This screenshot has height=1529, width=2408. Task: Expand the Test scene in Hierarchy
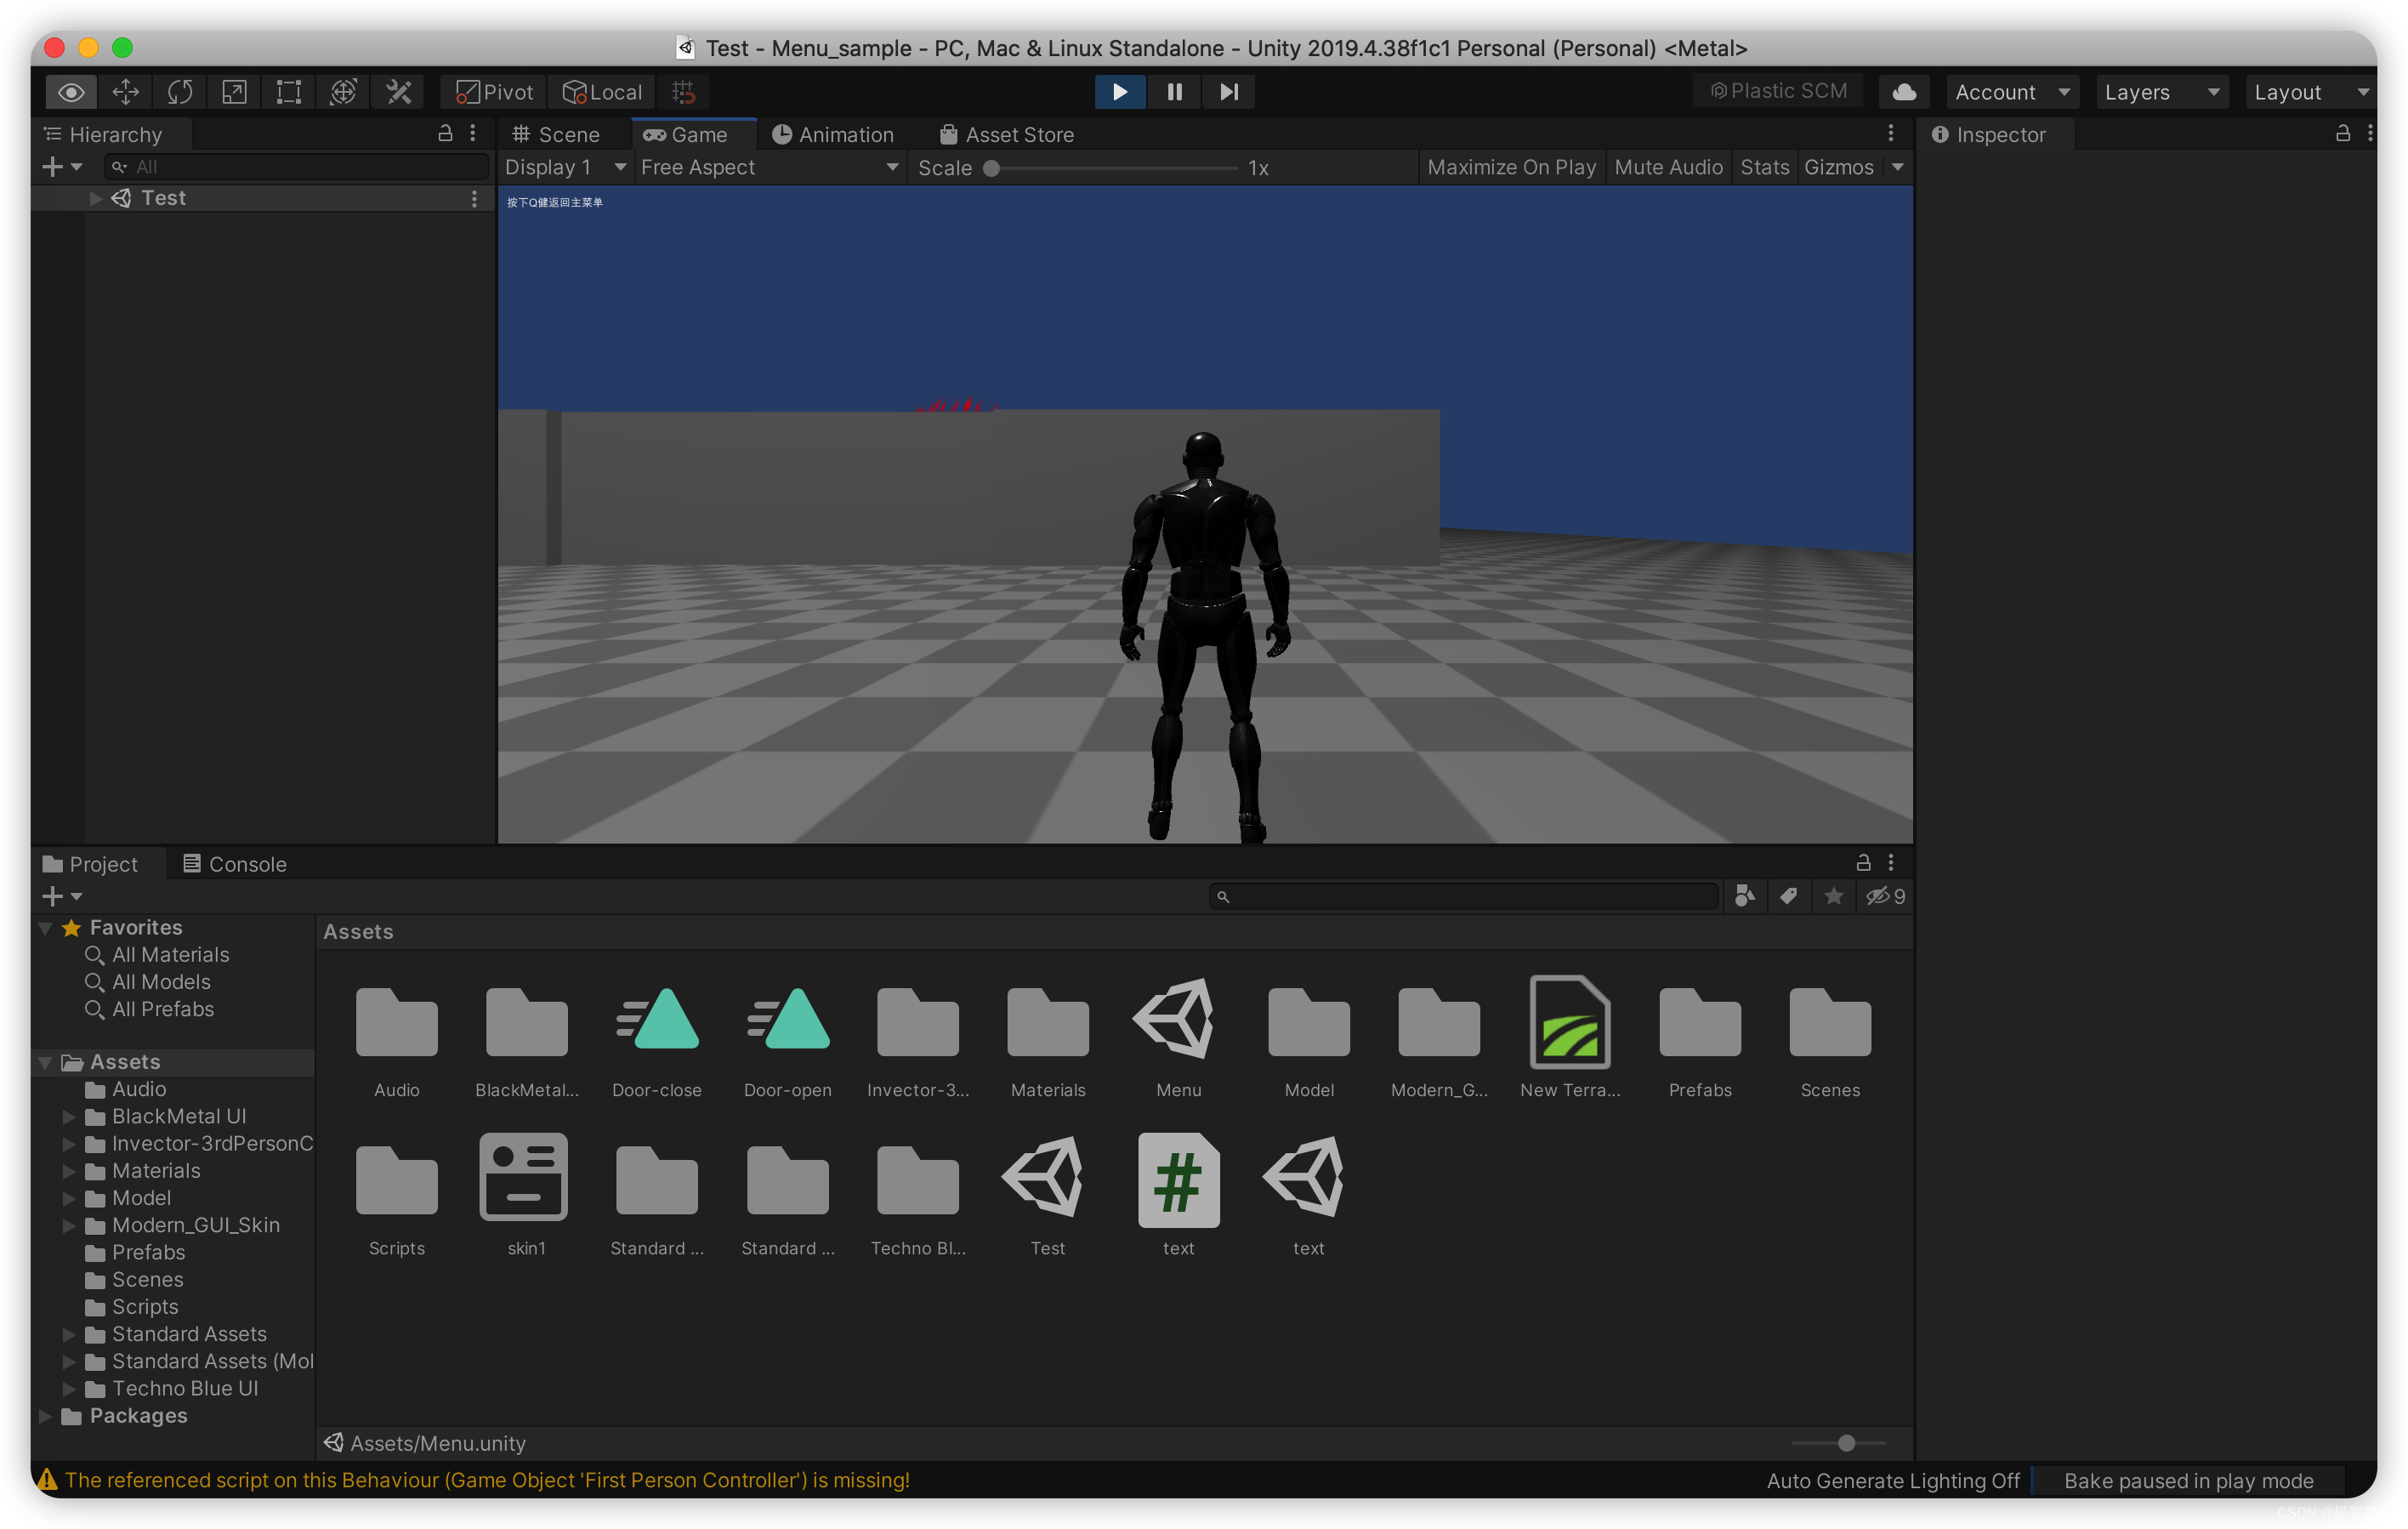pyautogui.click(x=96, y=198)
